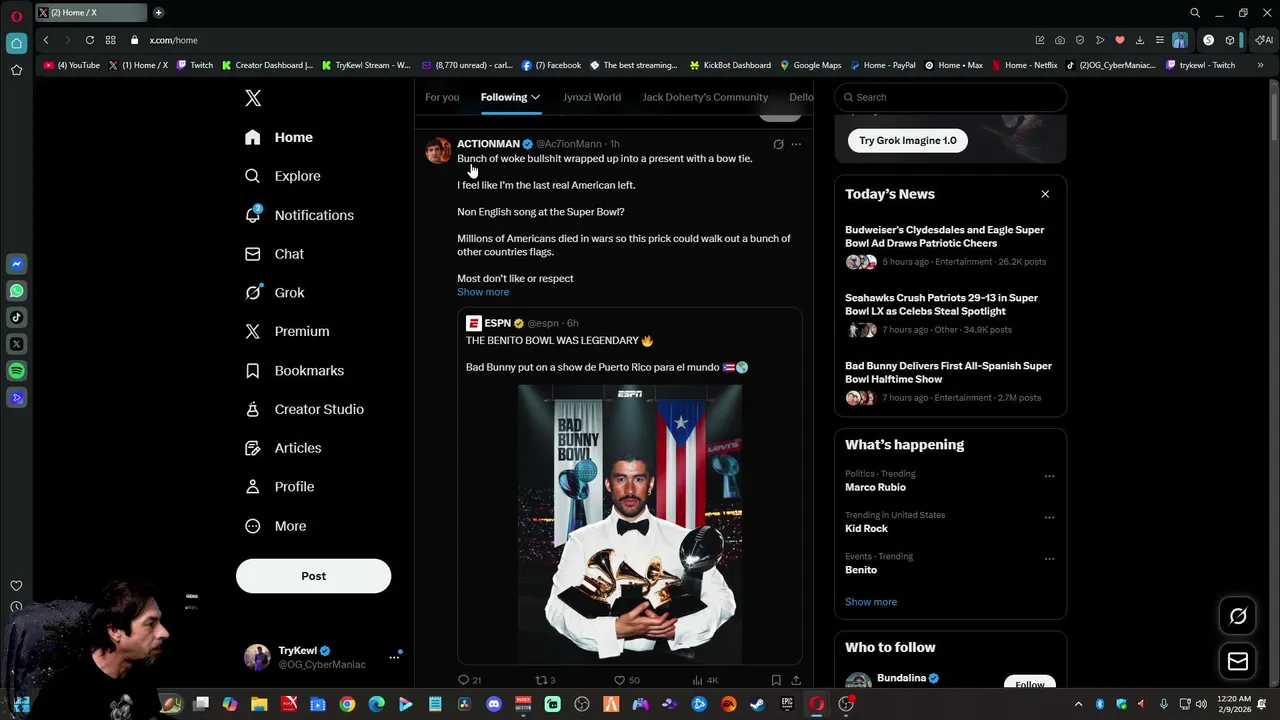Open Opera TikTok sidebar icon
1280x720 pixels.
[x=16, y=317]
